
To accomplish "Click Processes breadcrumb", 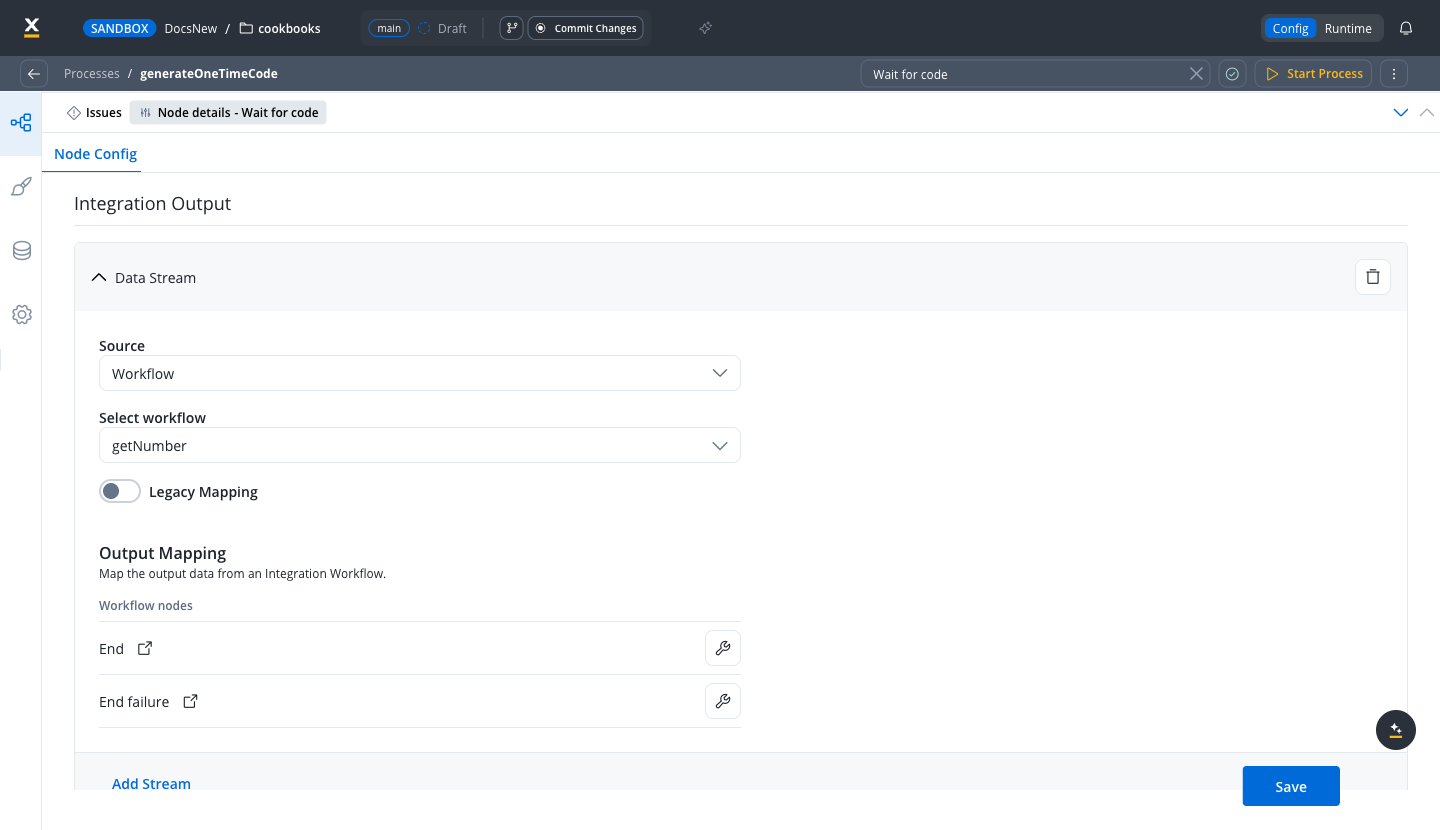I will tap(91, 74).
